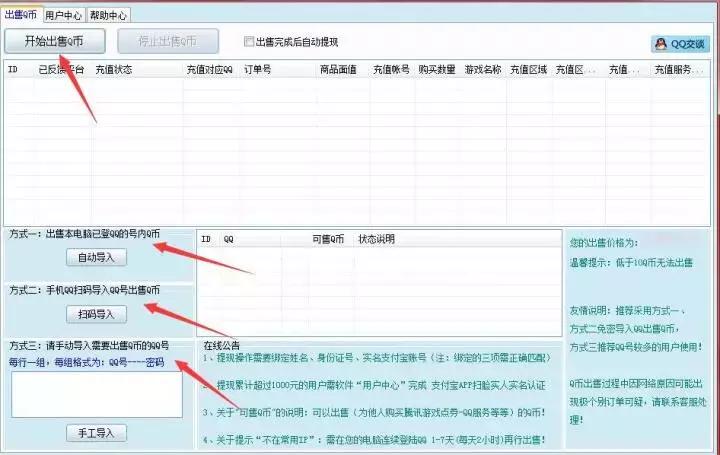This screenshot has height=455, width=720.
Task: Click the 充值服务 column header
Action: pos(679,70)
